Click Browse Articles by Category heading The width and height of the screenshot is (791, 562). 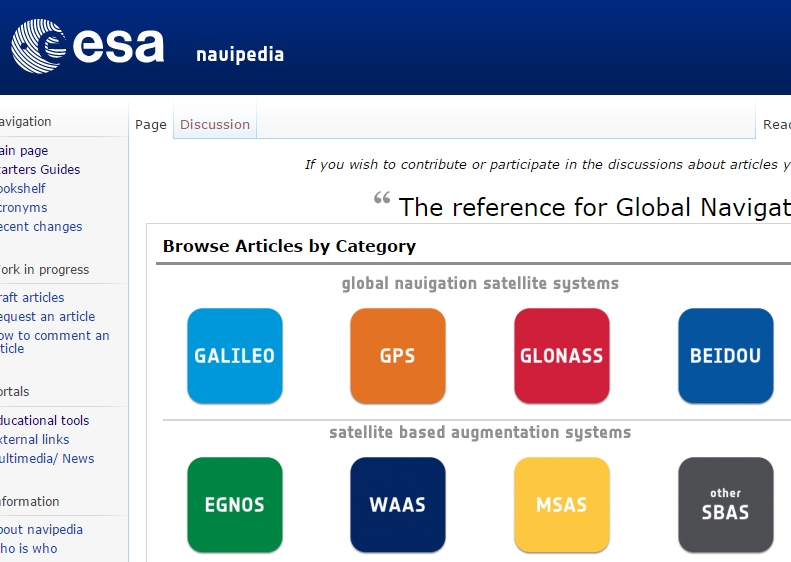[x=289, y=246]
